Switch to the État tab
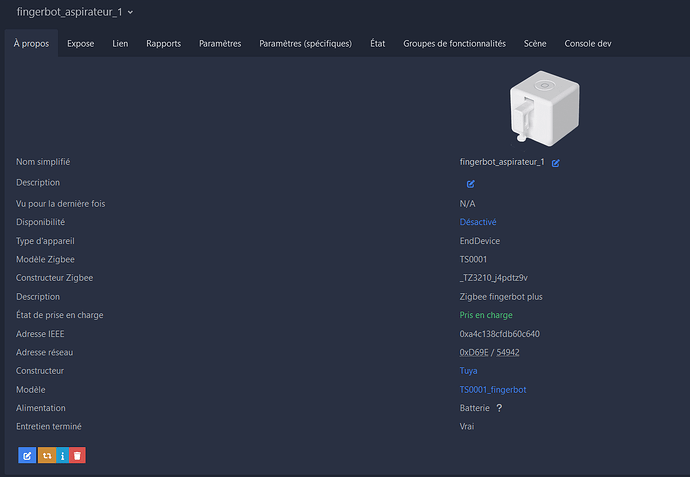The image size is (690, 477). coord(377,43)
